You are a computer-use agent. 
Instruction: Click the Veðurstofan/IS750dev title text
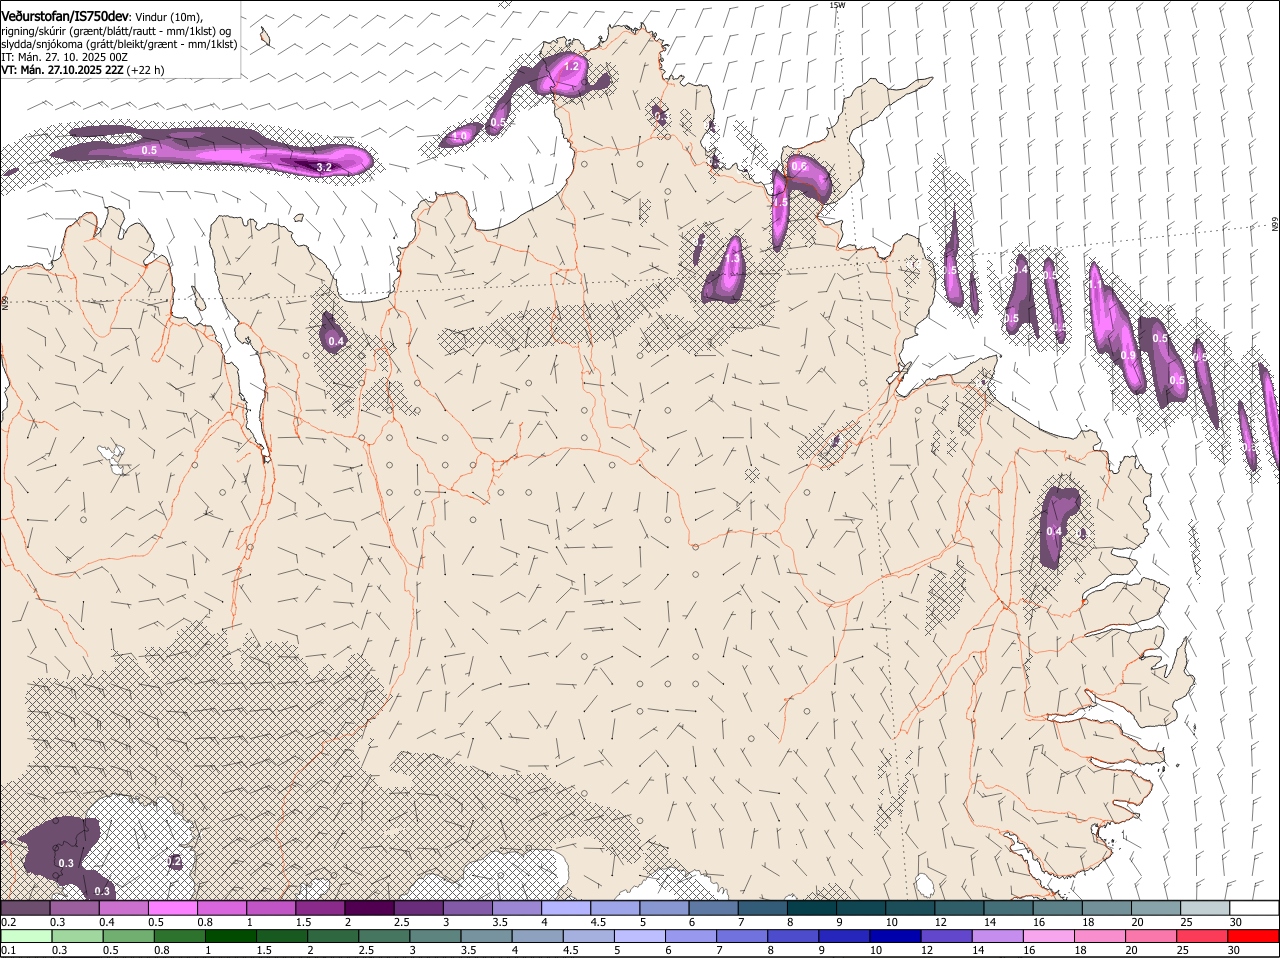[x=65, y=16]
